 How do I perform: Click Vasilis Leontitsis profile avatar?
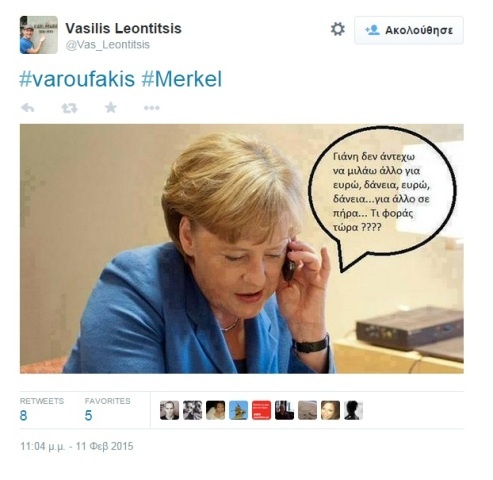[39, 35]
